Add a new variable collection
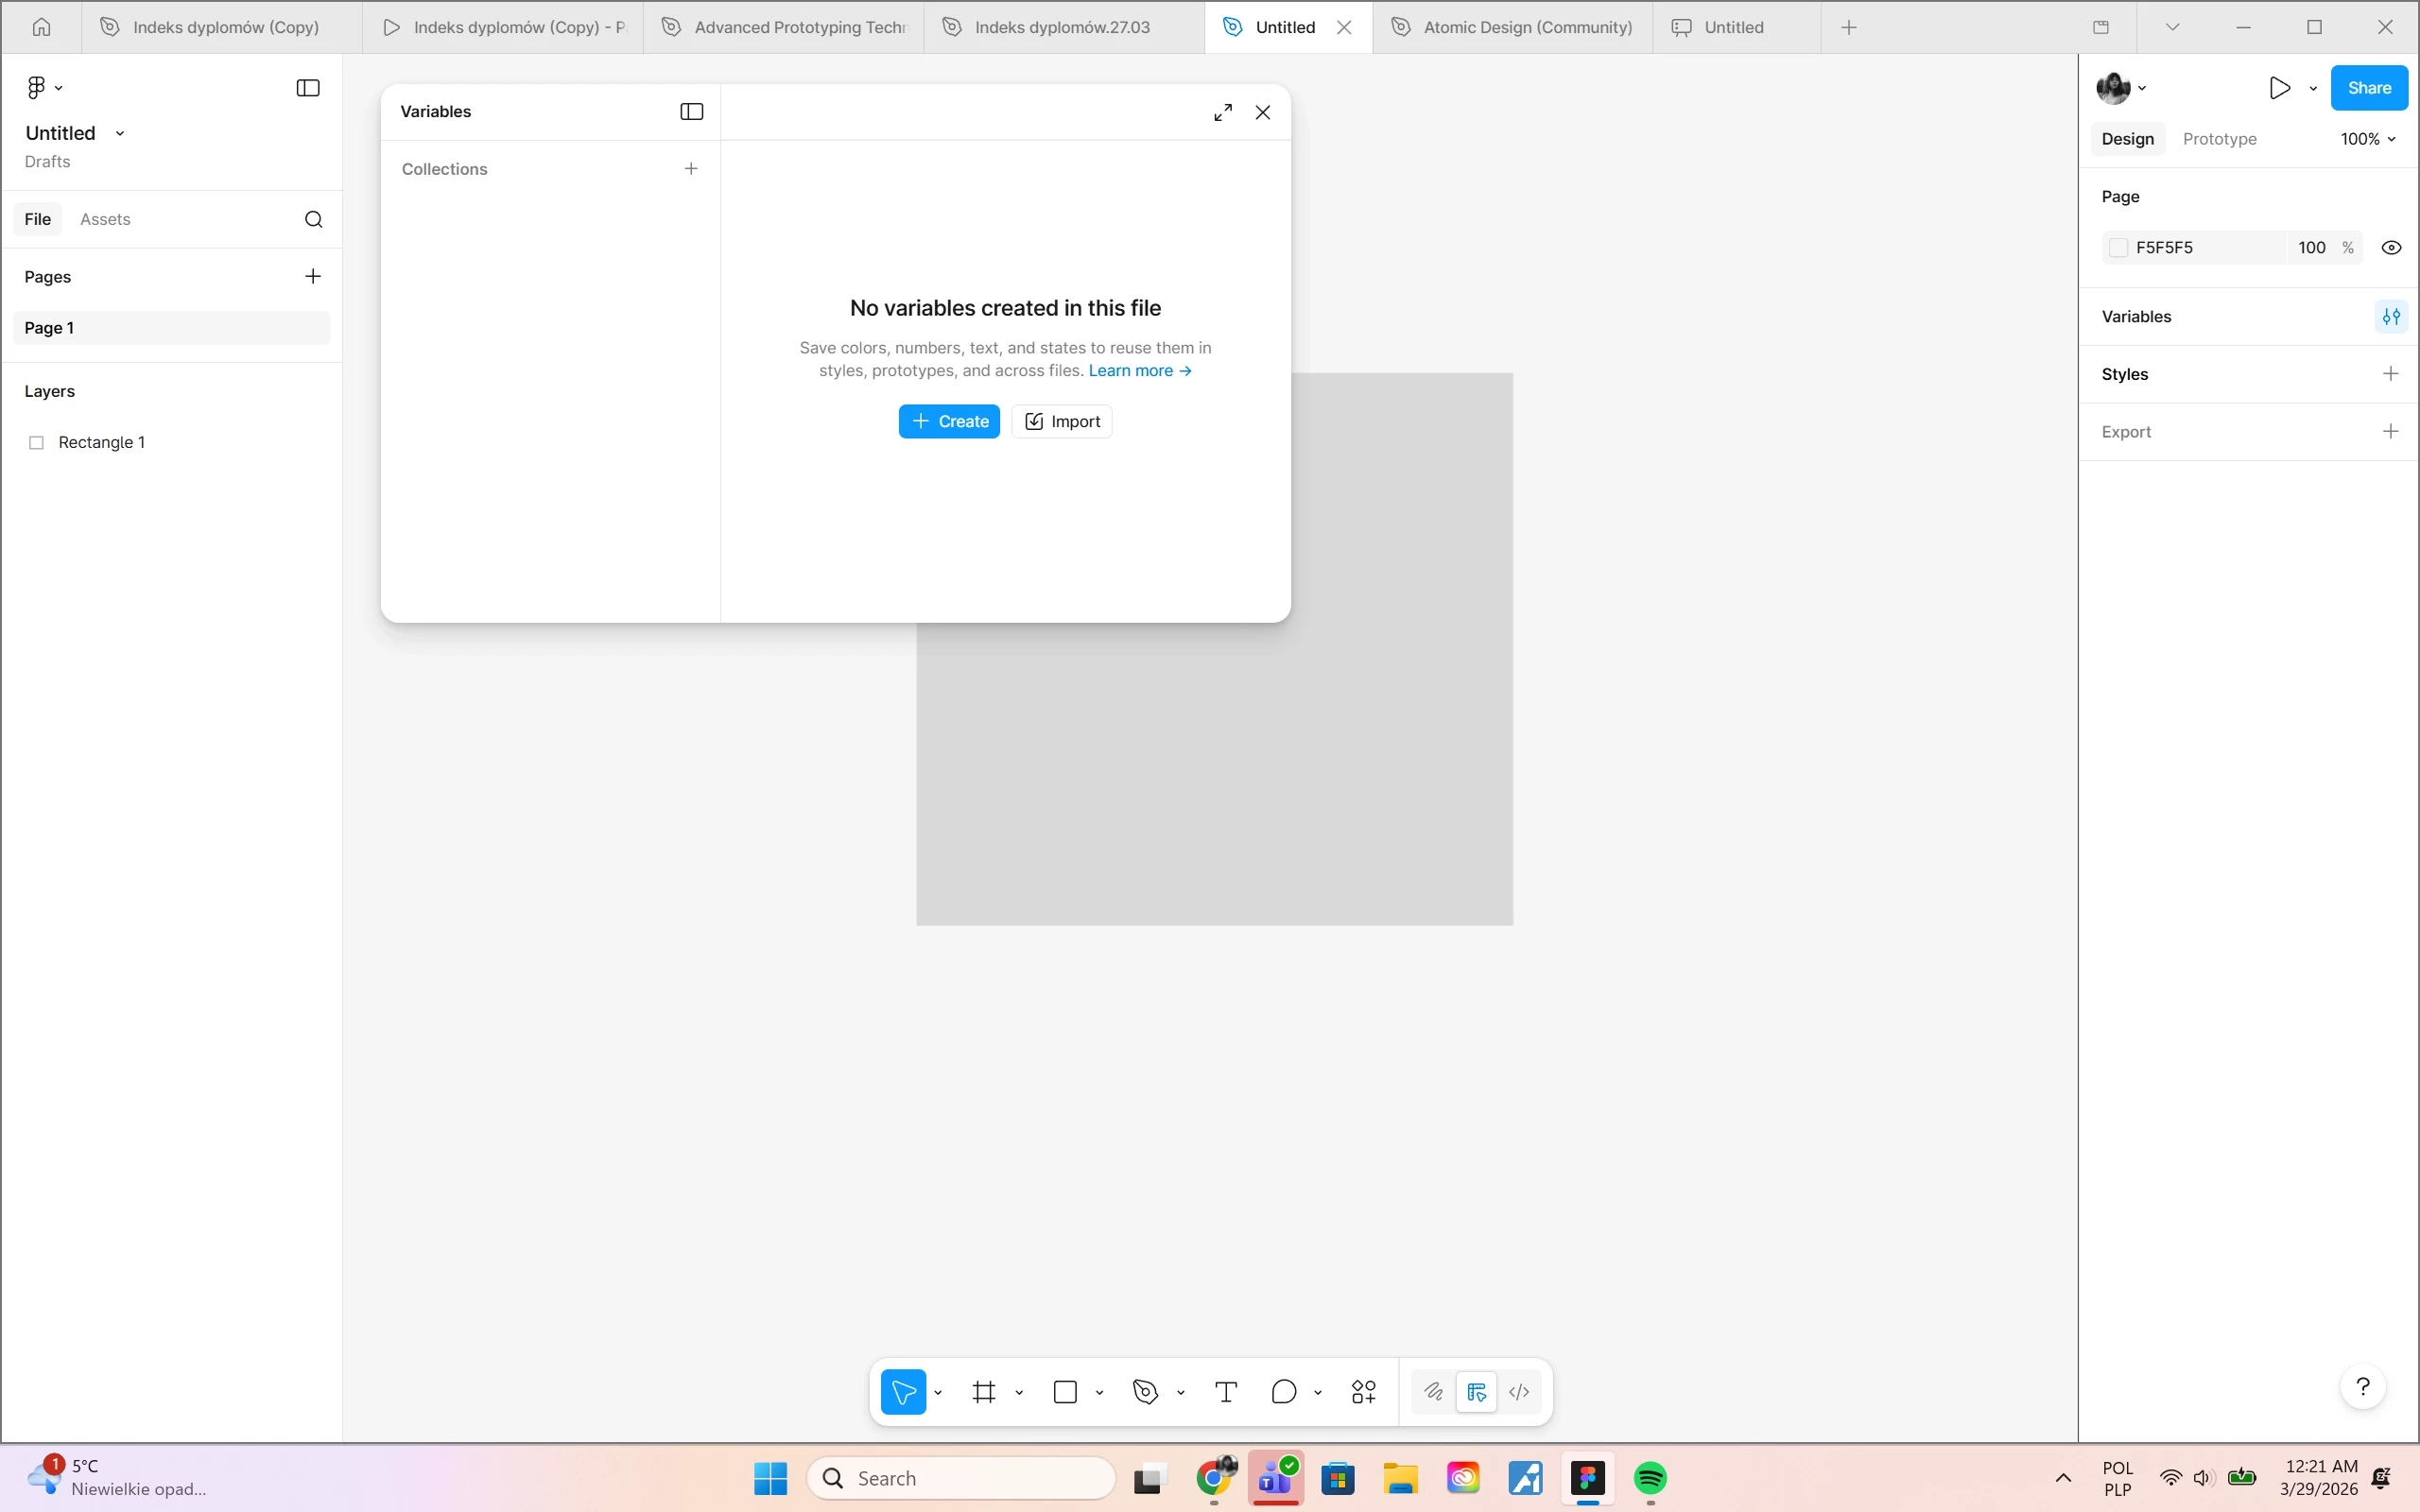The height and width of the screenshot is (1512, 2420). click(691, 169)
